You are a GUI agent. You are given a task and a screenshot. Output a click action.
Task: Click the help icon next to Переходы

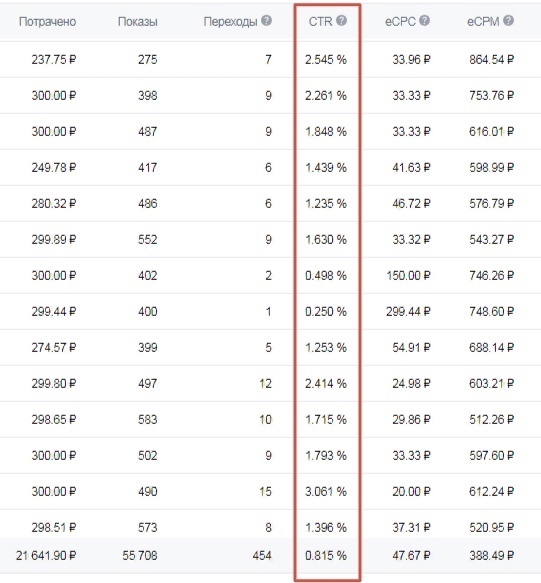pos(266,21)
